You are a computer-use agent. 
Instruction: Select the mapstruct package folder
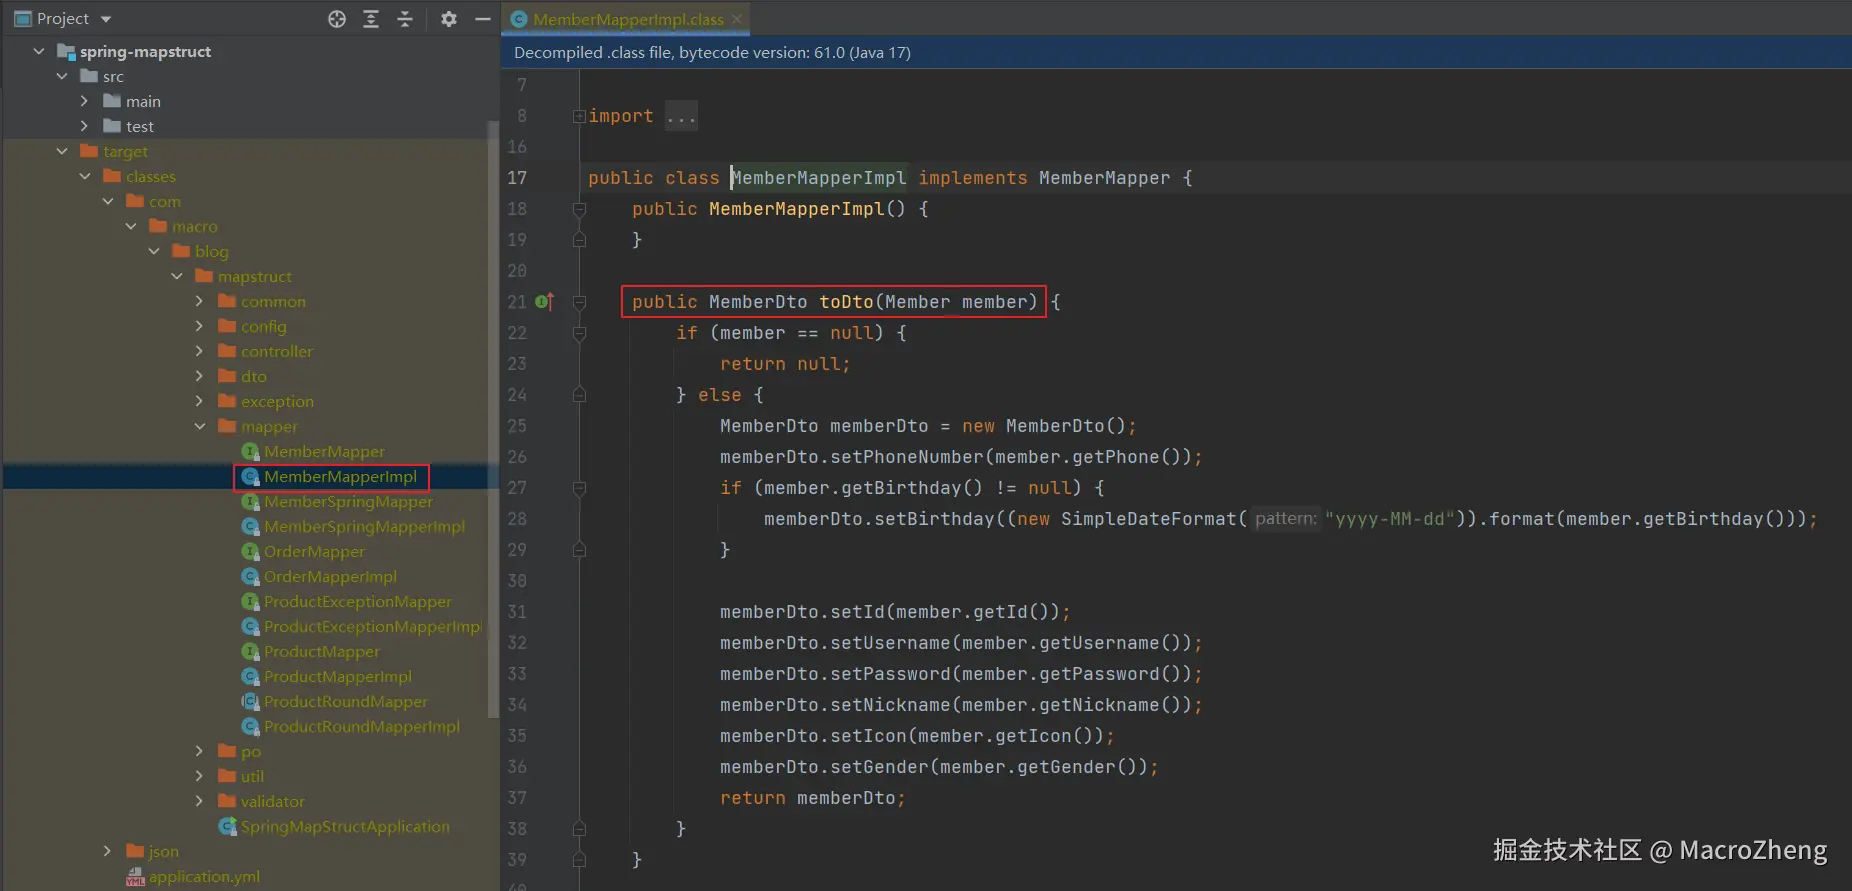[244, 276]
